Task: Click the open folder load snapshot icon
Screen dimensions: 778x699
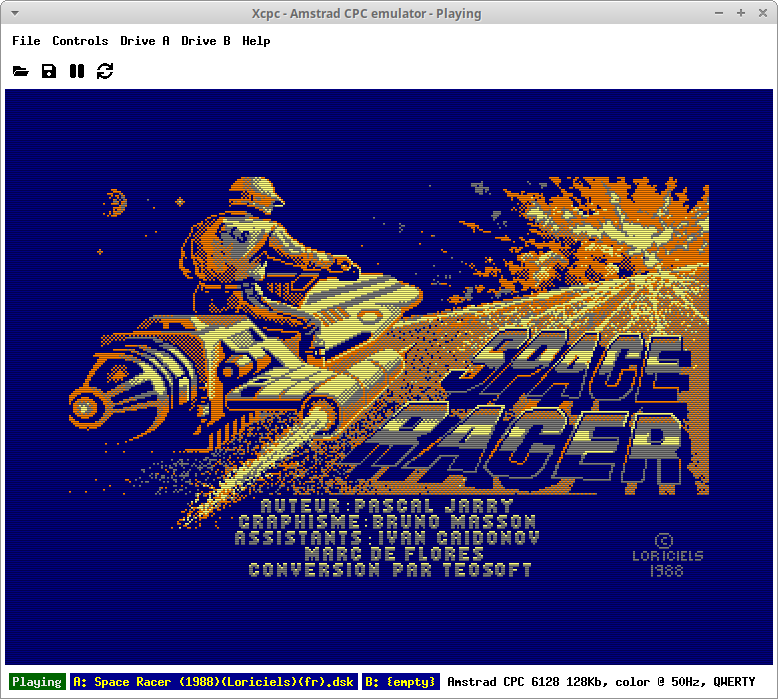Action: coord(20,71)
